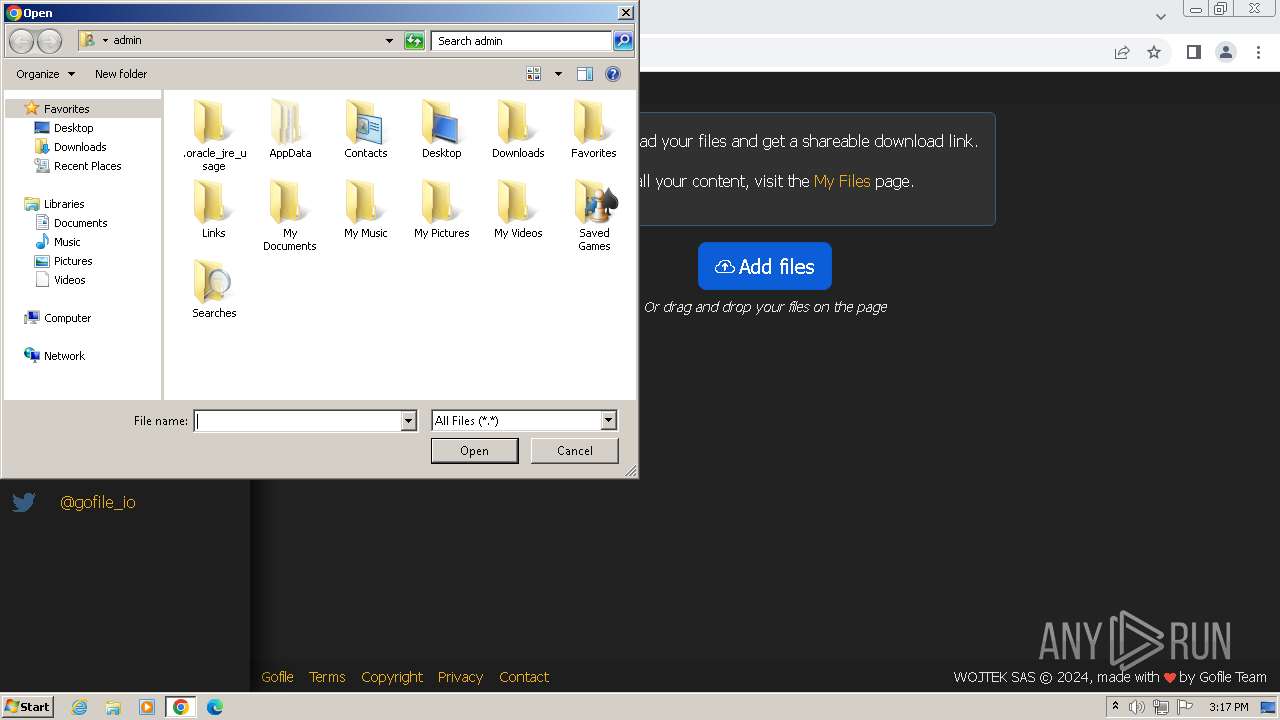Open the Windows Start button
Screen dimensions: 1280x720
click(x=28, y=706)
